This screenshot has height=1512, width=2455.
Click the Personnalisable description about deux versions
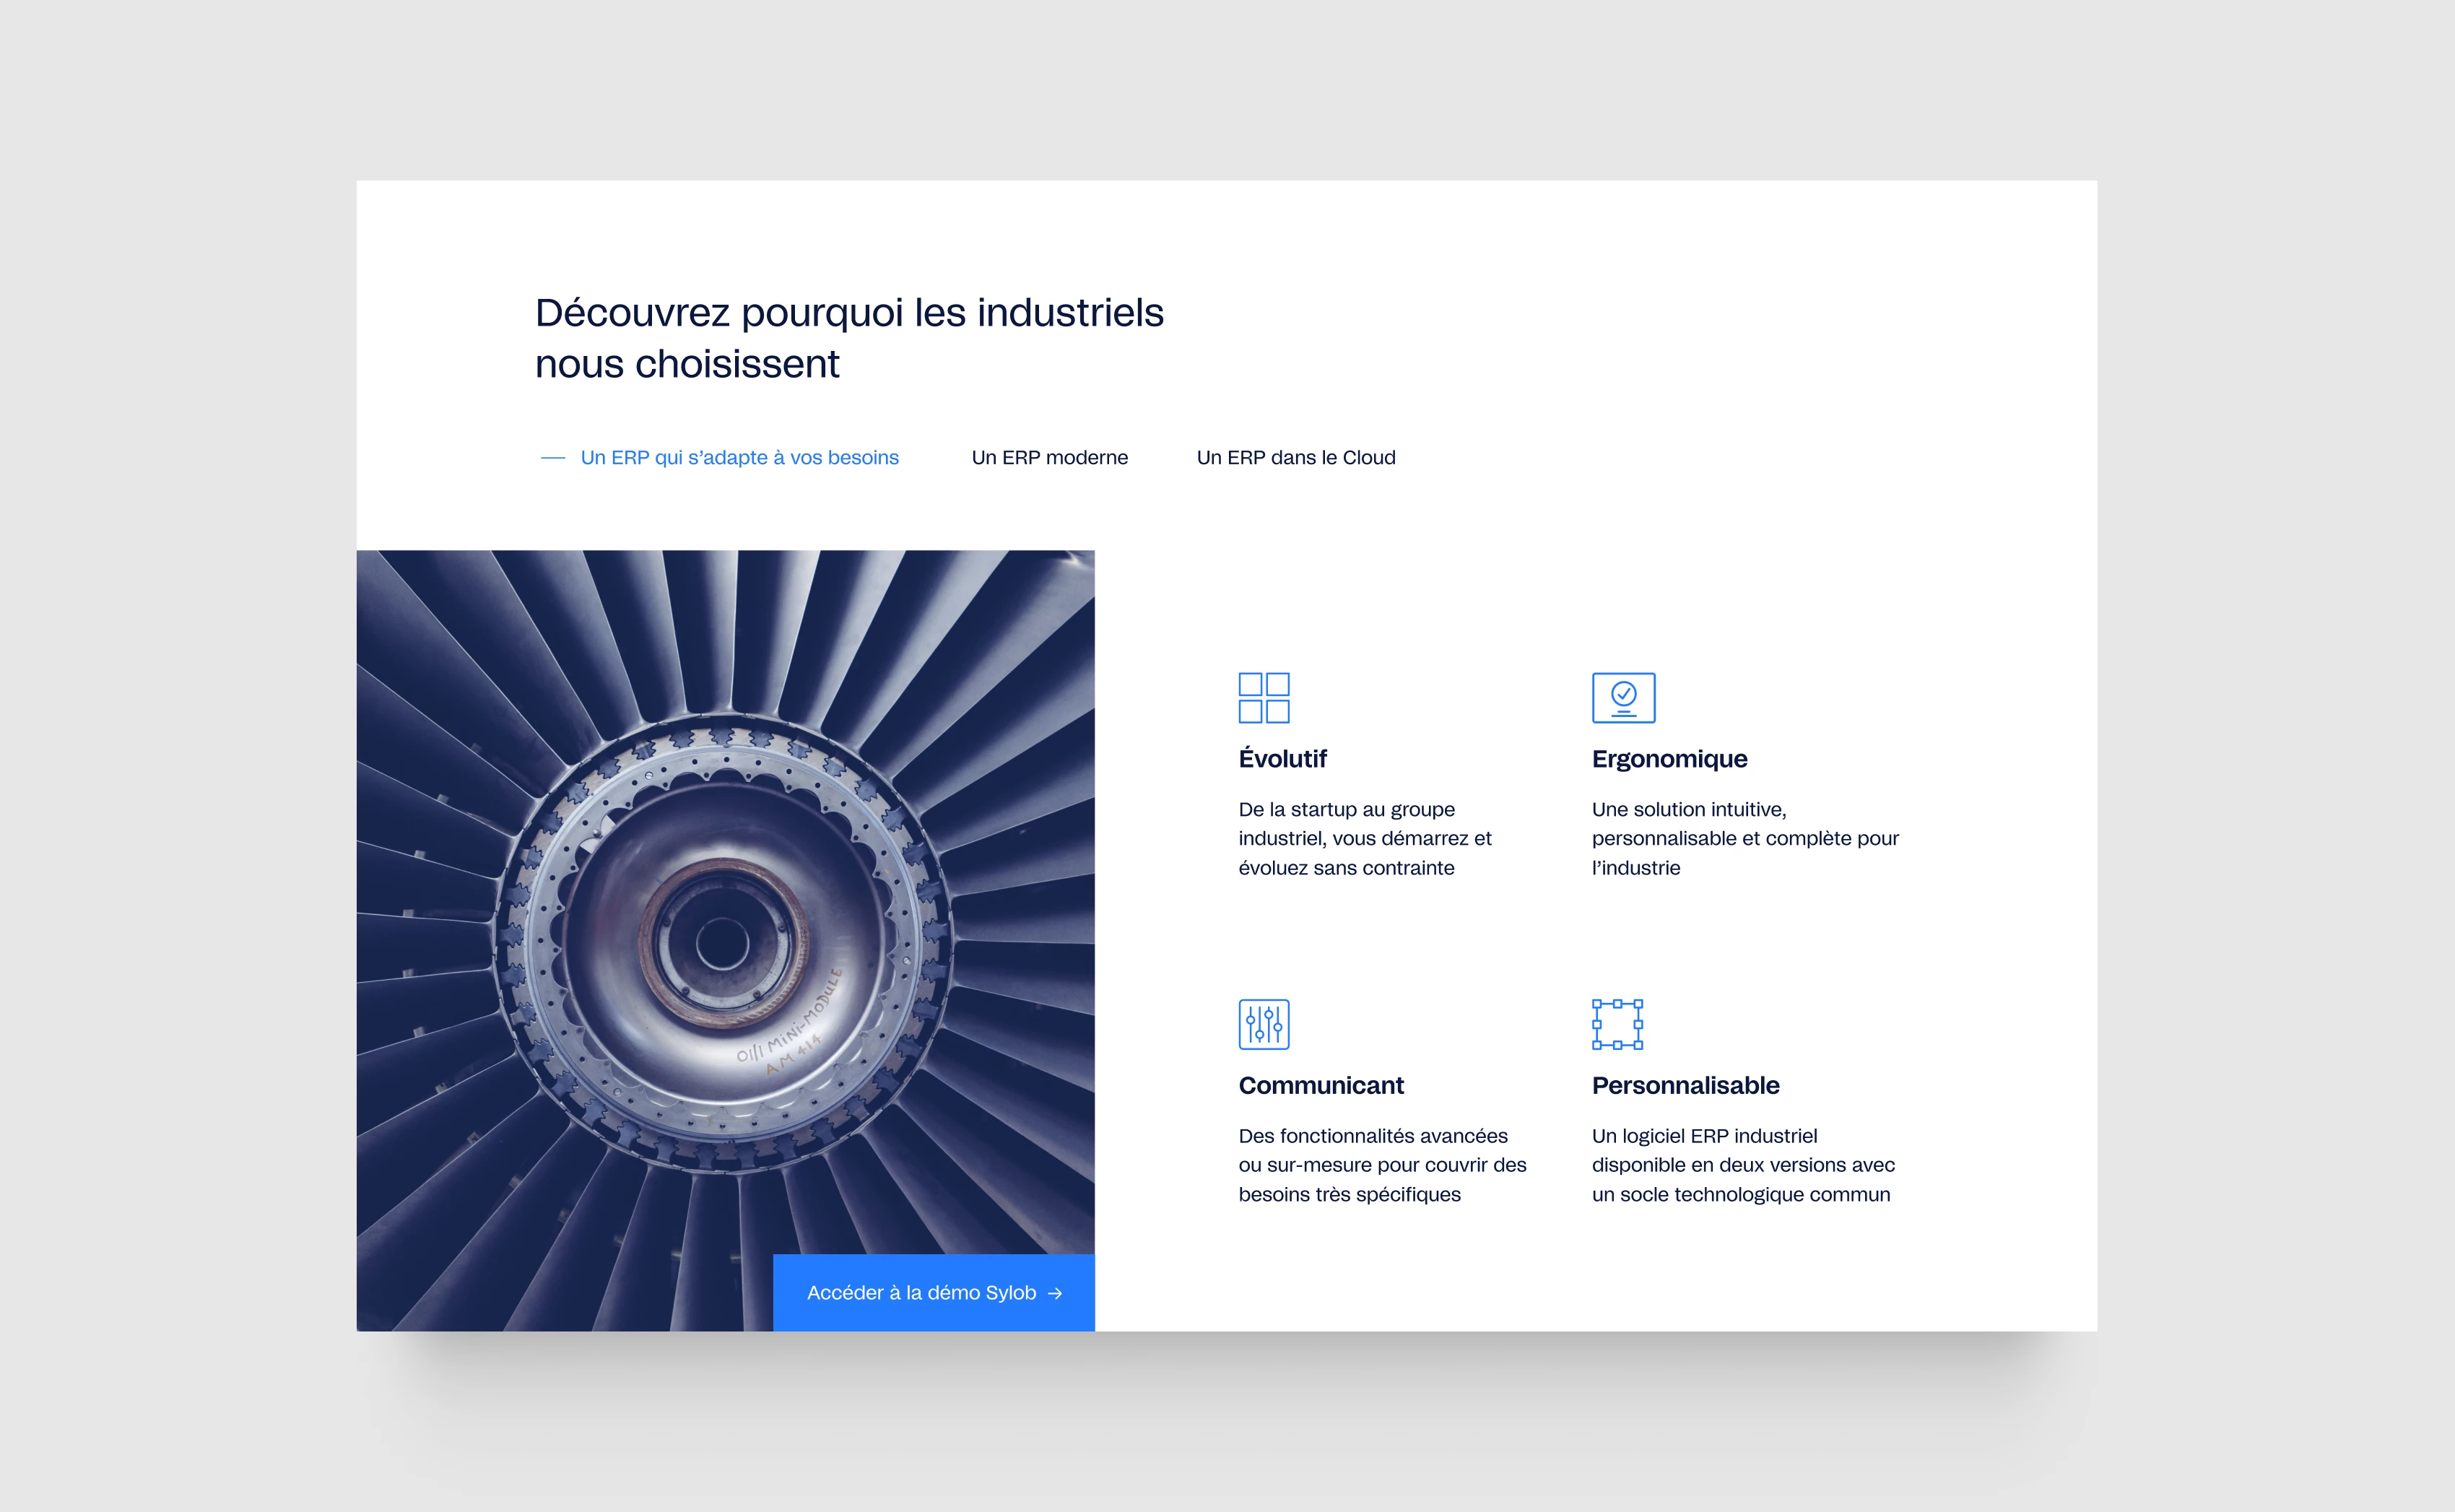pyautogui.click(x=1742, y=1164)
